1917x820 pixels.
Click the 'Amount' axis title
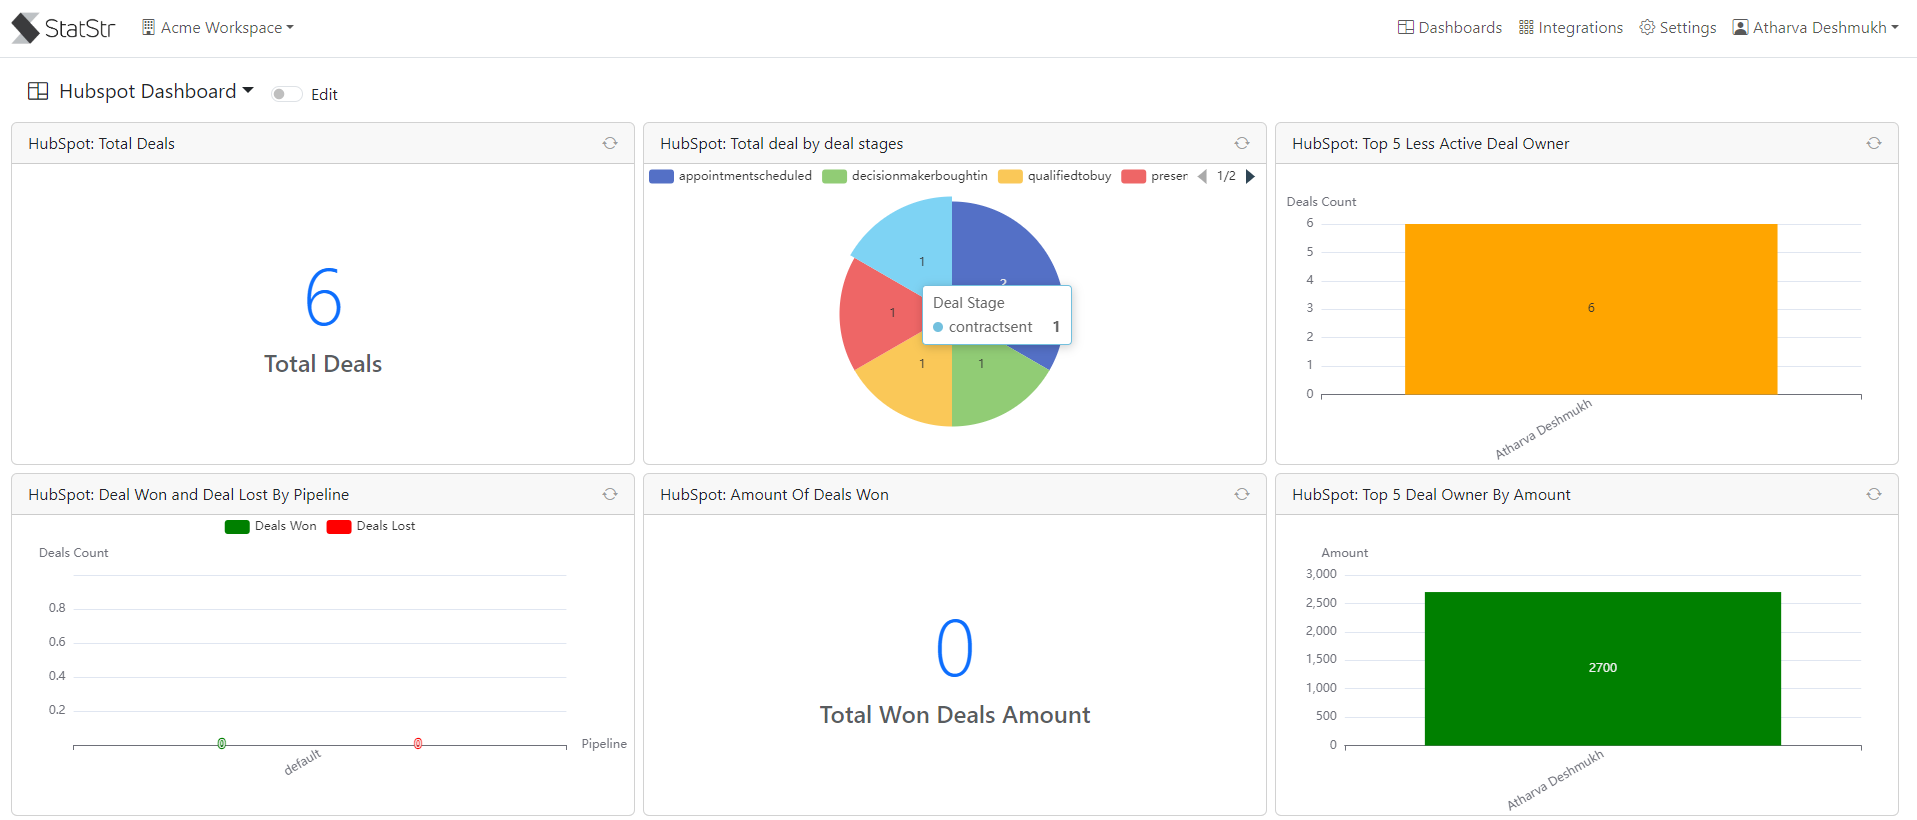pos(1345,553)
